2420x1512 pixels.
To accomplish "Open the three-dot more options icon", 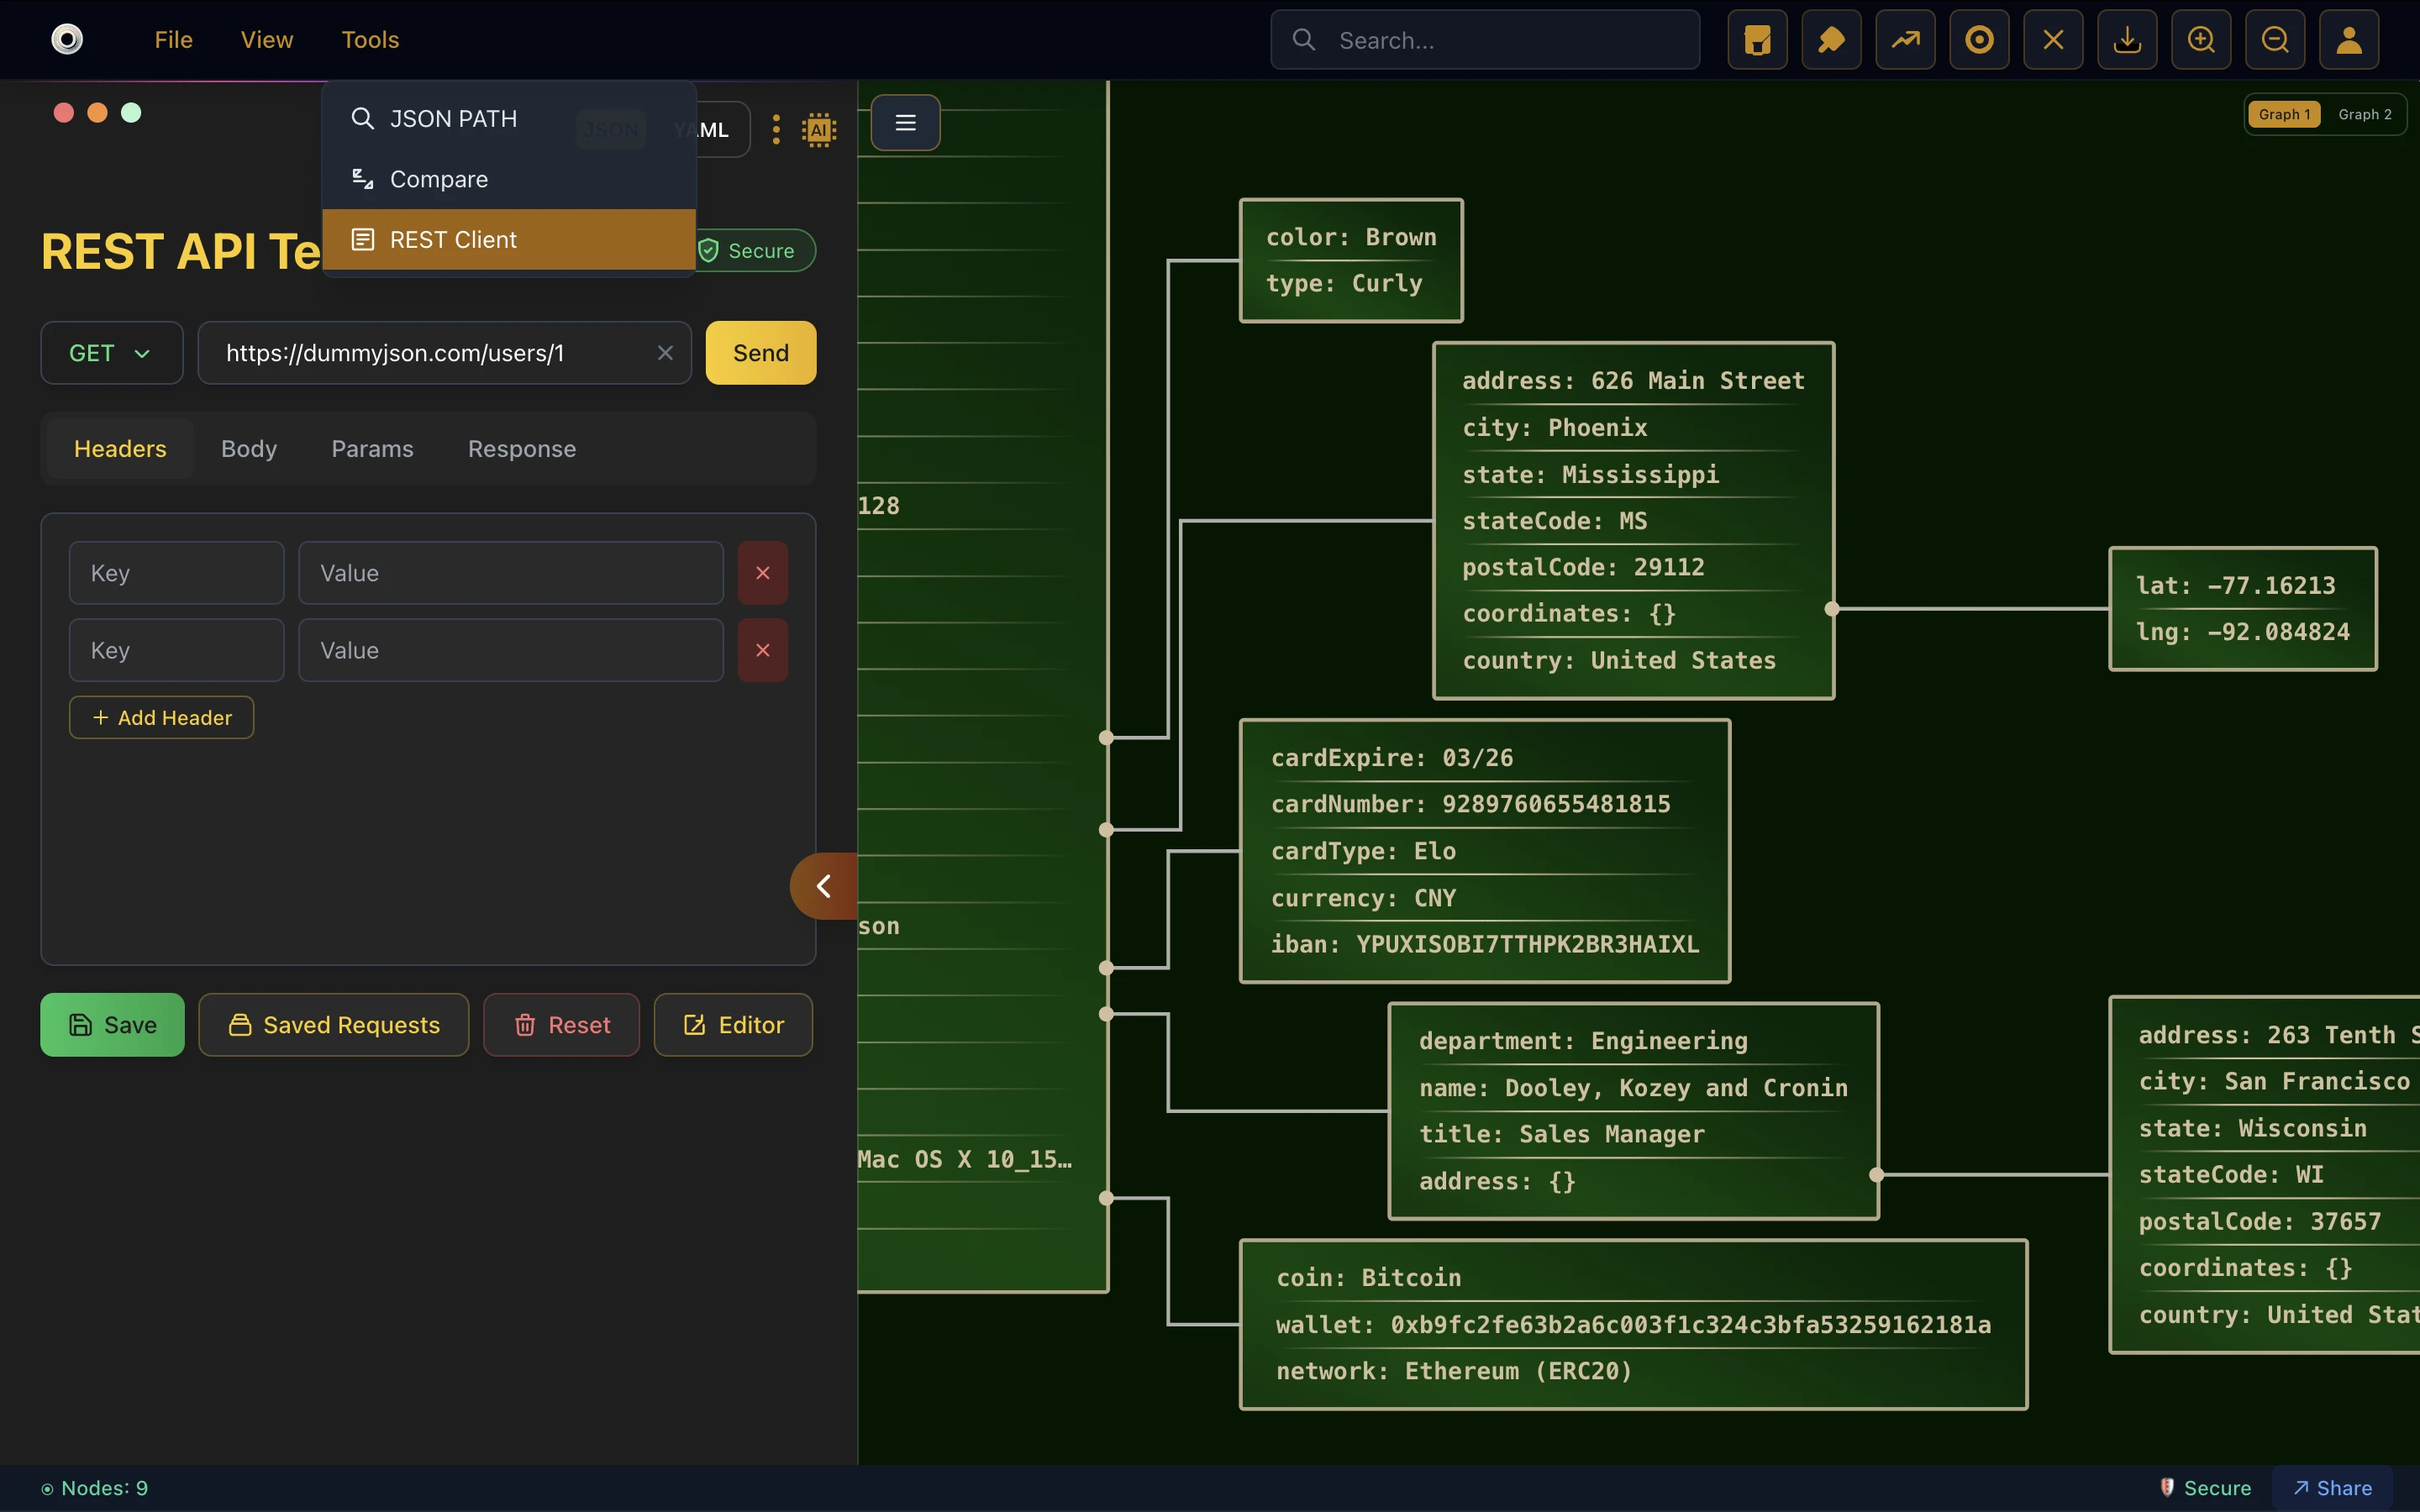I will [x=776, y=129].
